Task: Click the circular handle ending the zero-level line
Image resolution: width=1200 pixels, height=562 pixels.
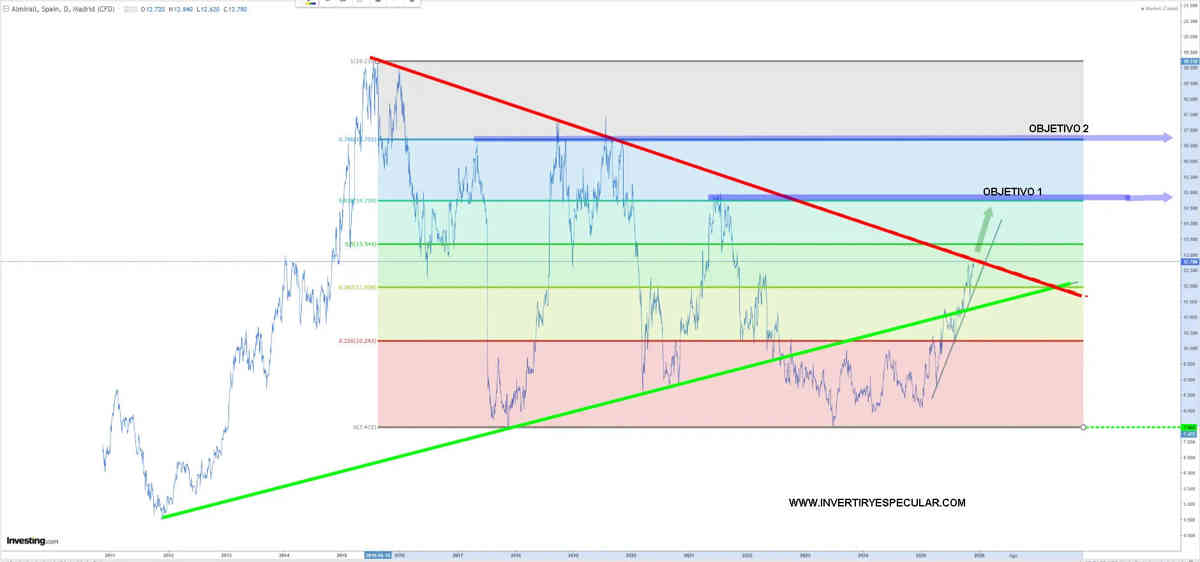Action: pos(1084,427)
